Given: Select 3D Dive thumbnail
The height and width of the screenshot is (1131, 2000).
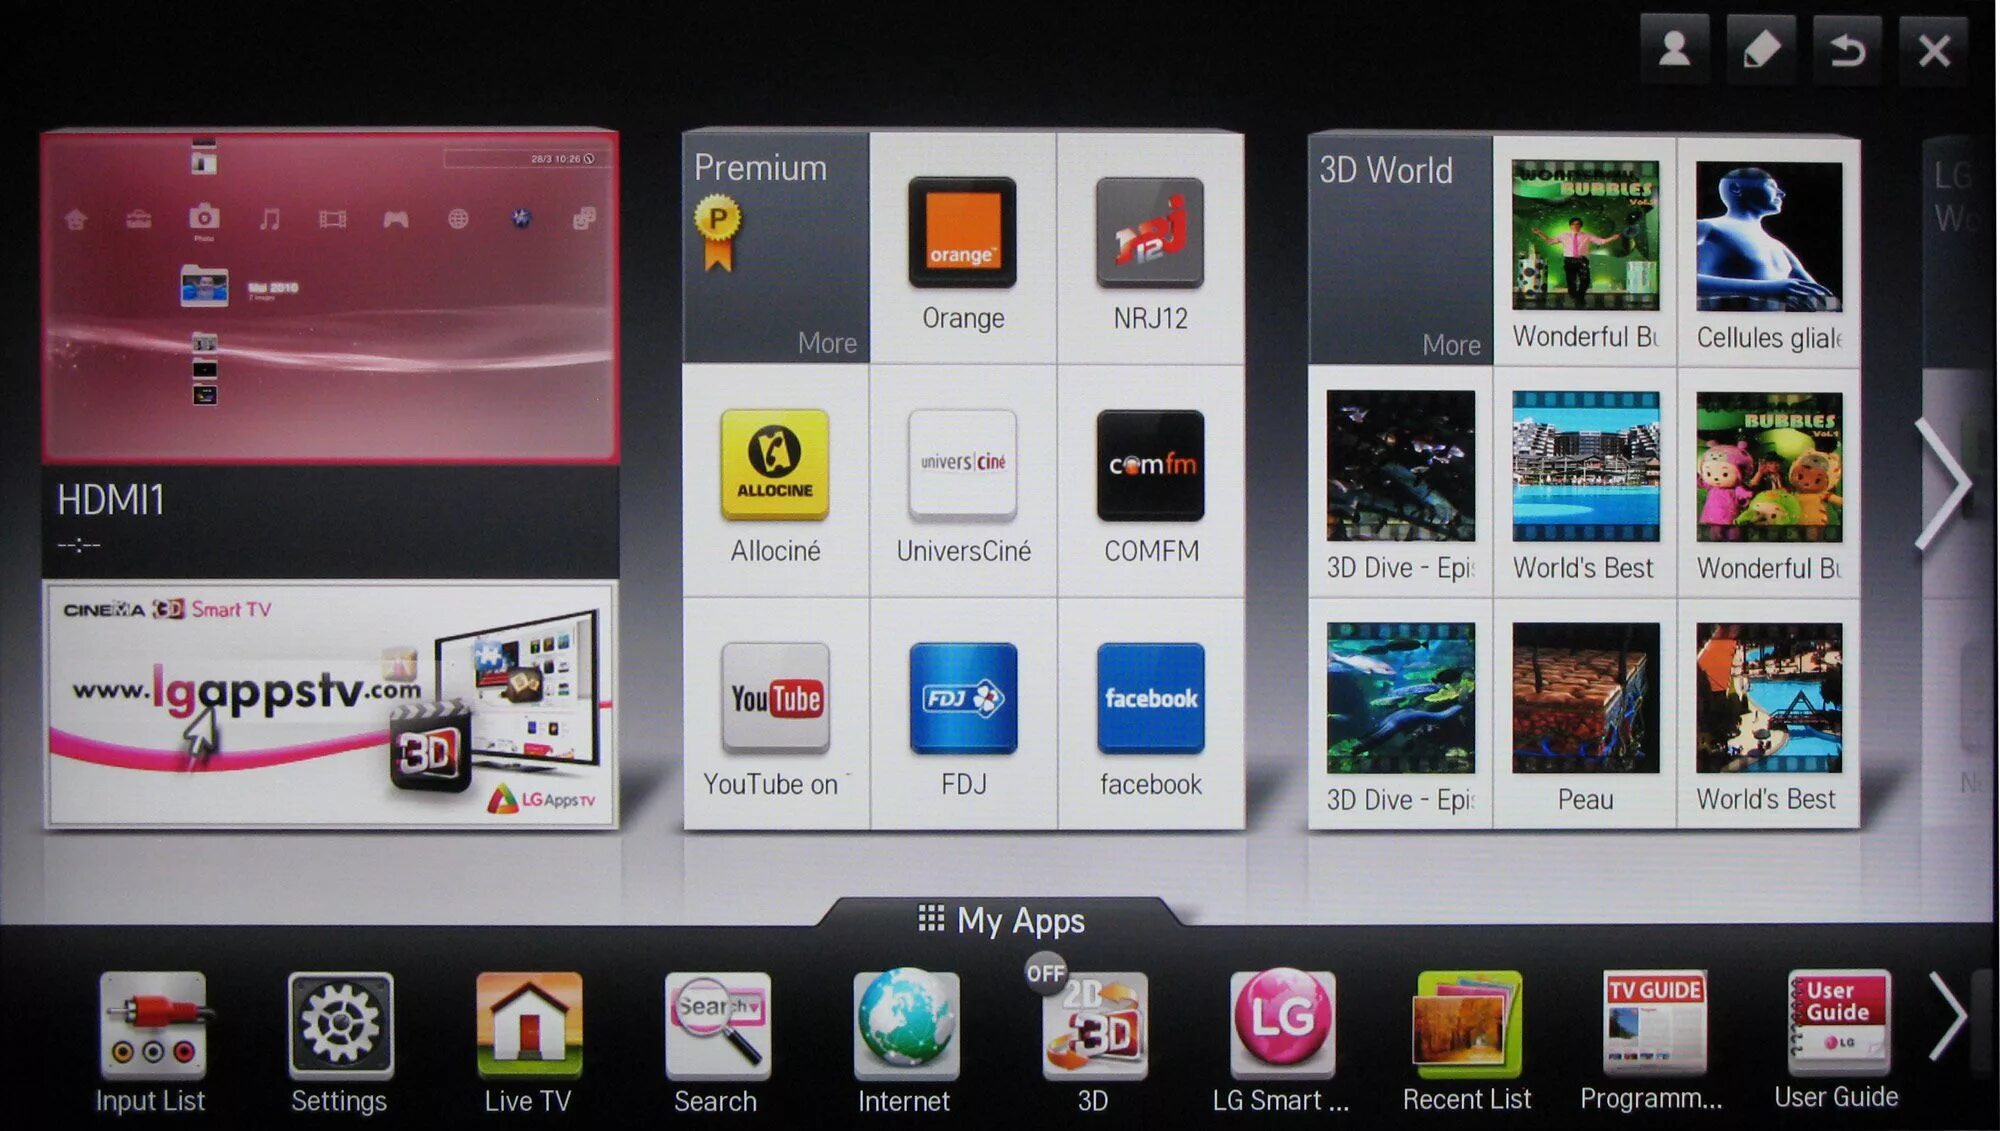Looking at the screenshot, I should (x=1400, y=462).
